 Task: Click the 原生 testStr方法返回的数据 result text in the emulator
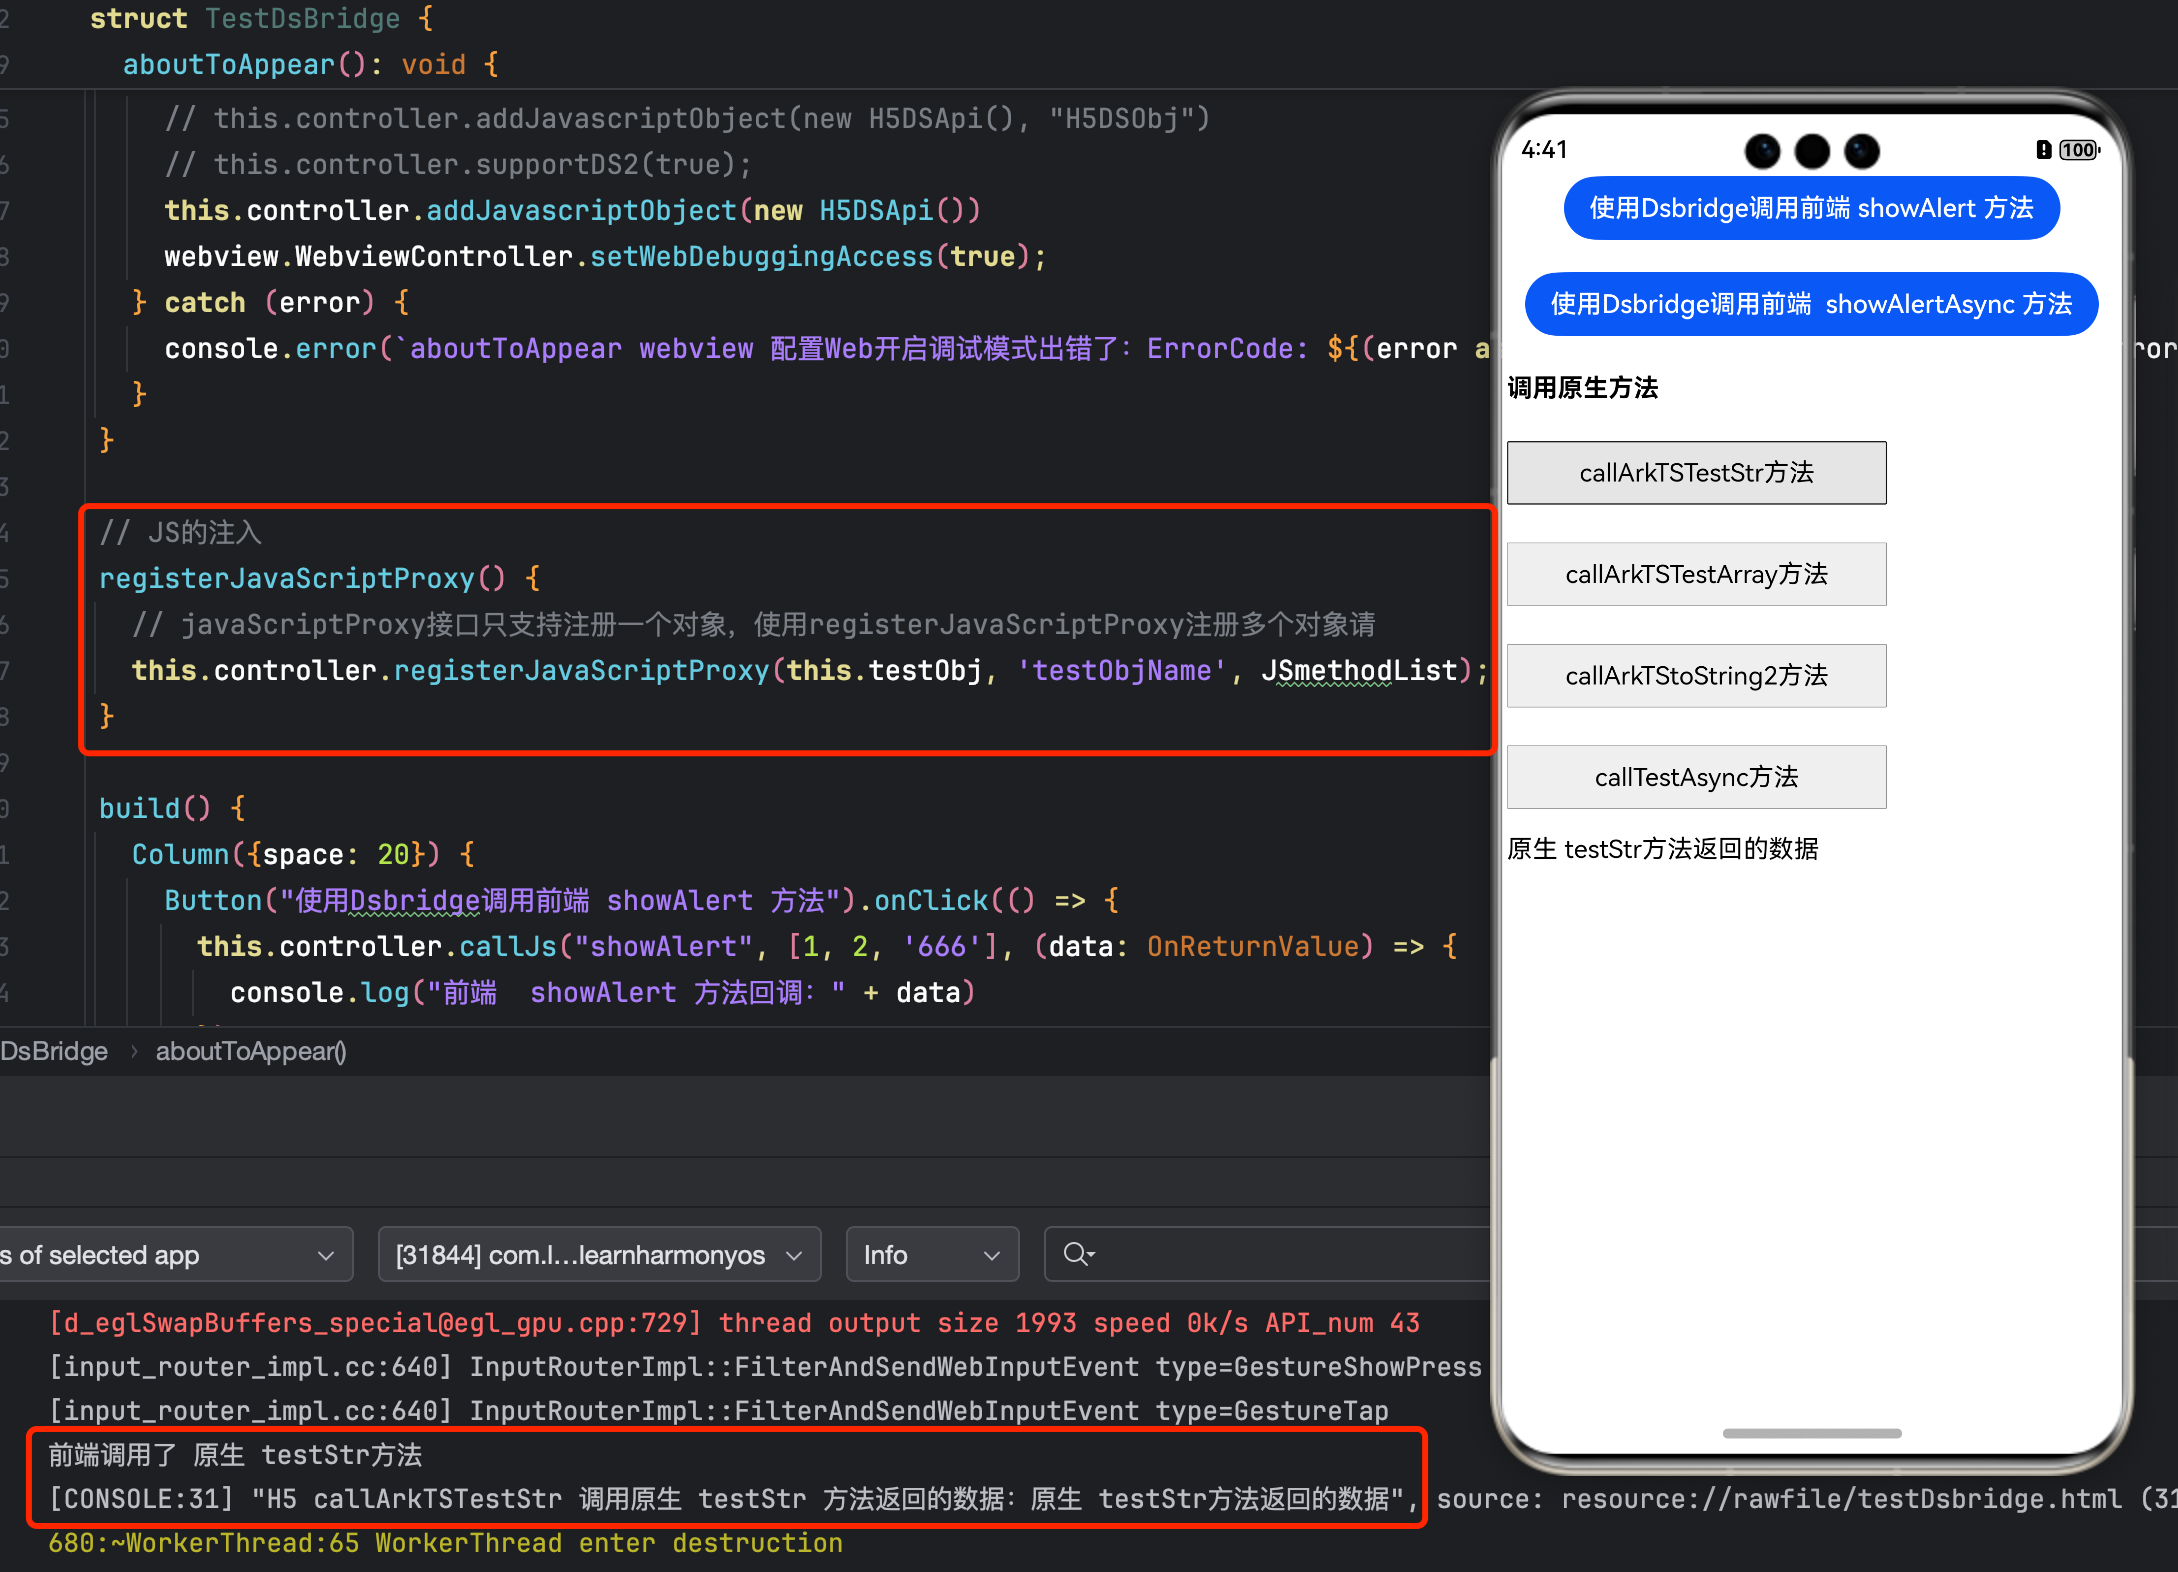pos(1662,849)
